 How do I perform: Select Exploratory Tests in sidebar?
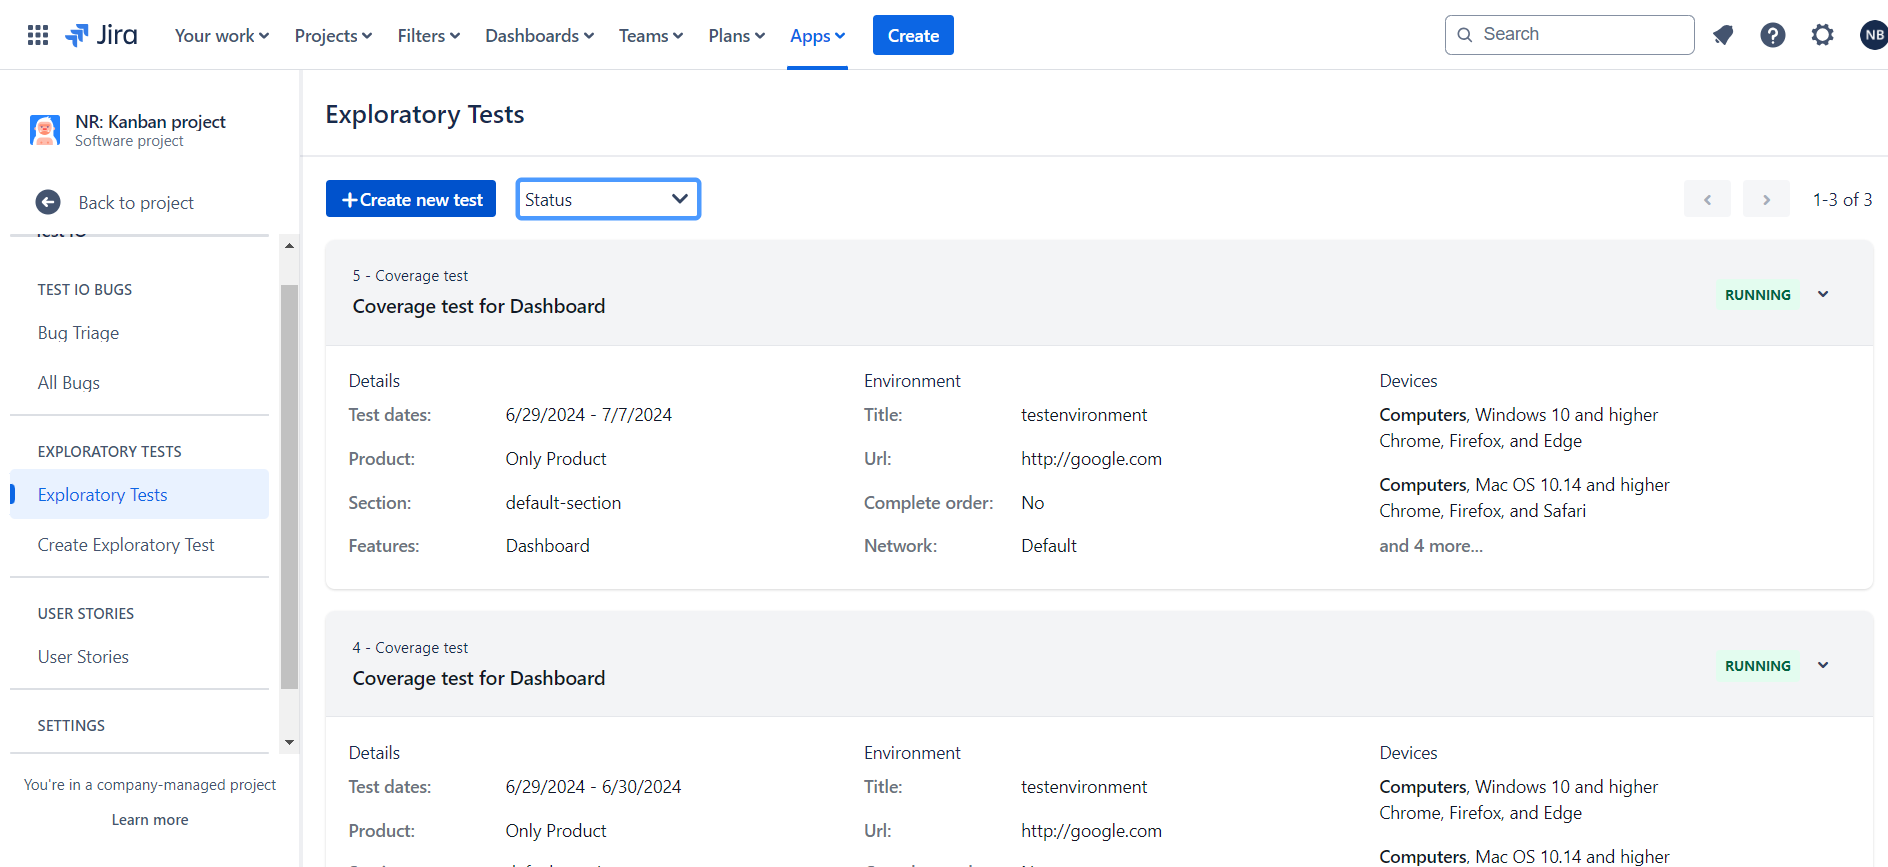139,494
